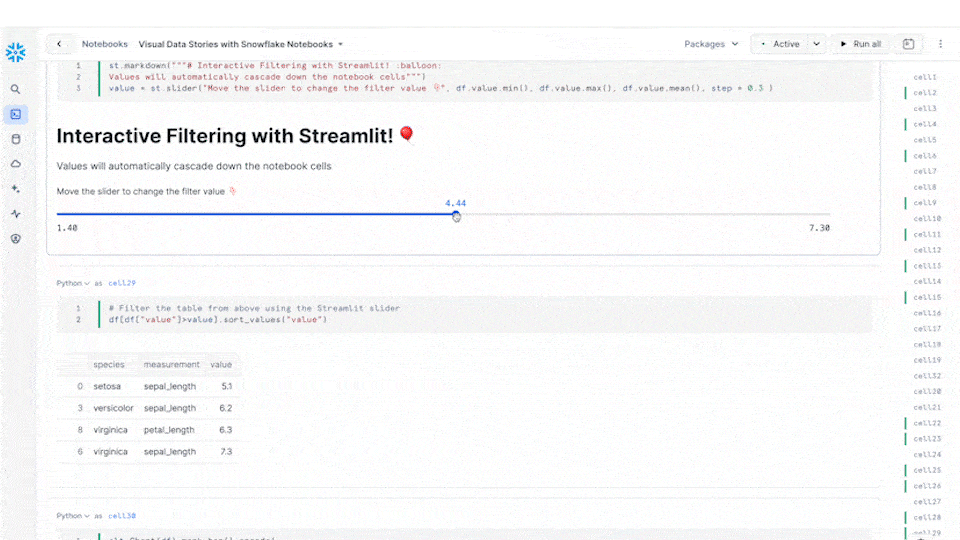Screen dimensions: 960x540
Task: Open the three-dot more options menu
Action: (940, 44)
